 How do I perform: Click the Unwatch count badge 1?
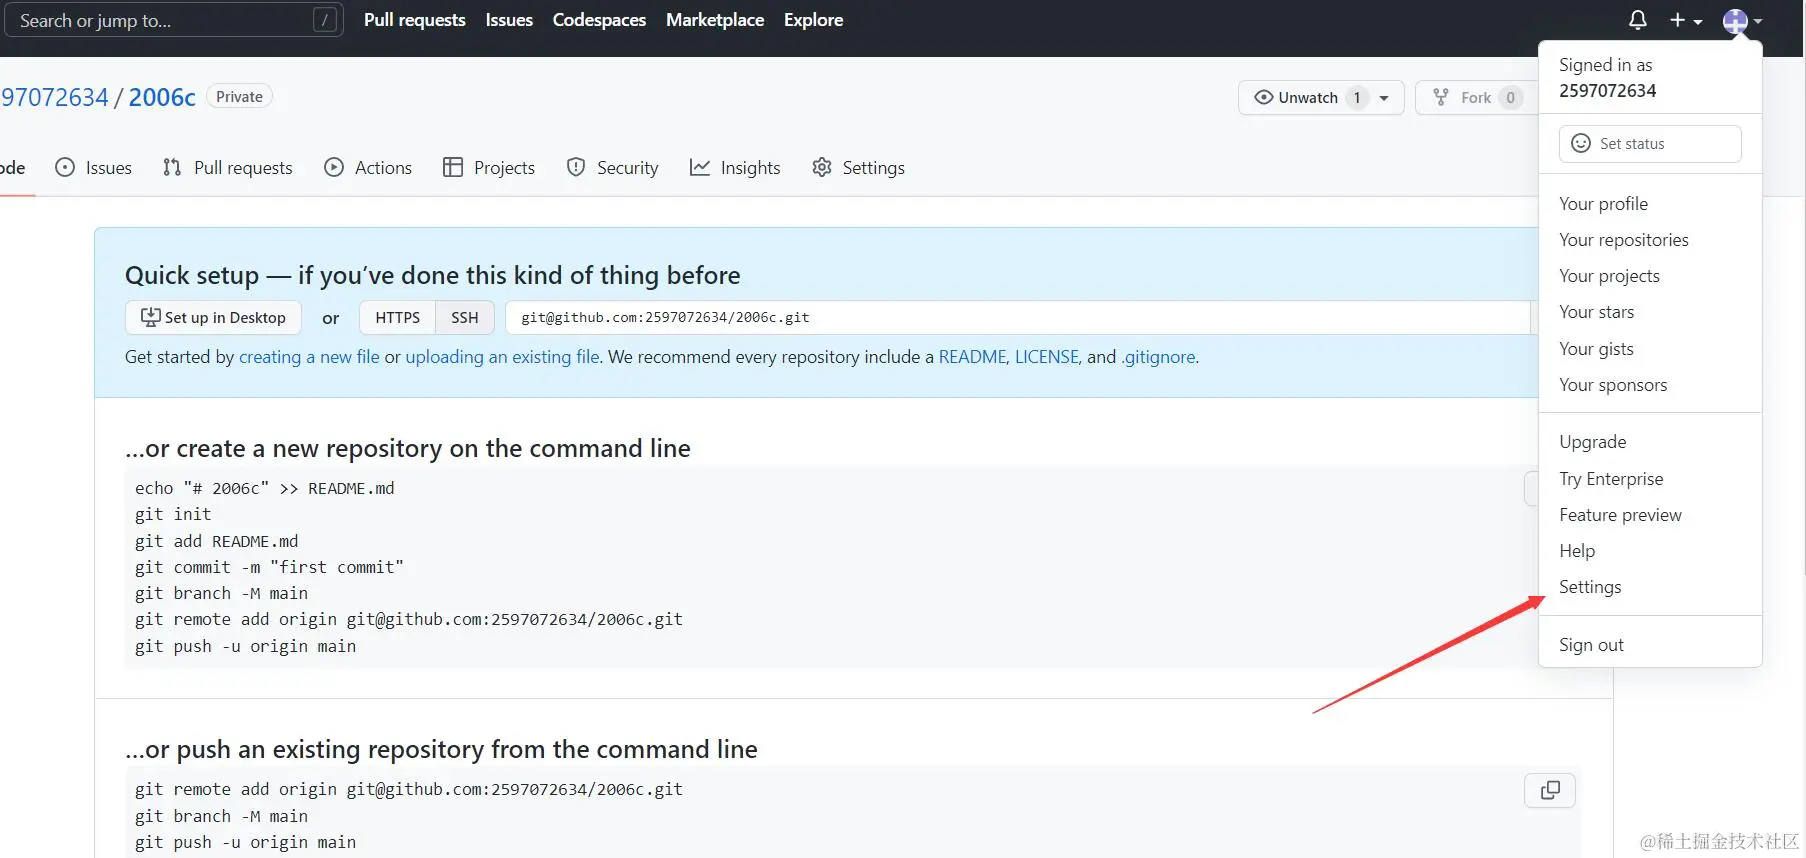1357,97
